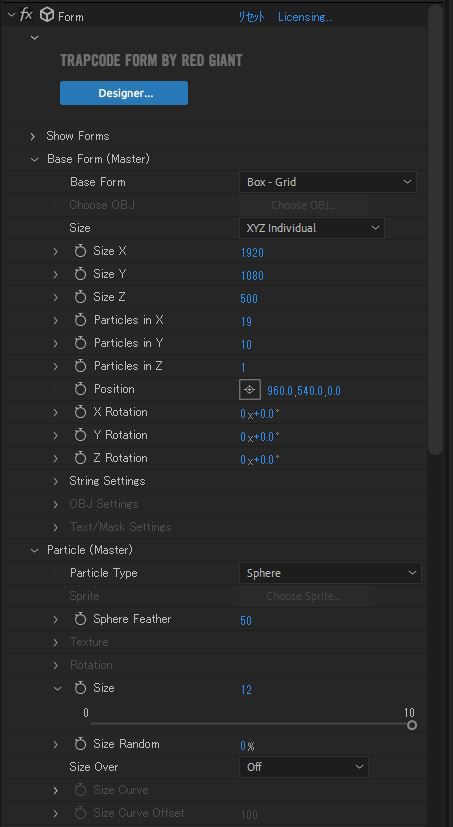This screenshot has width=453, height=827.
Task: Select the Form effect name
Action: pos(71,17)
